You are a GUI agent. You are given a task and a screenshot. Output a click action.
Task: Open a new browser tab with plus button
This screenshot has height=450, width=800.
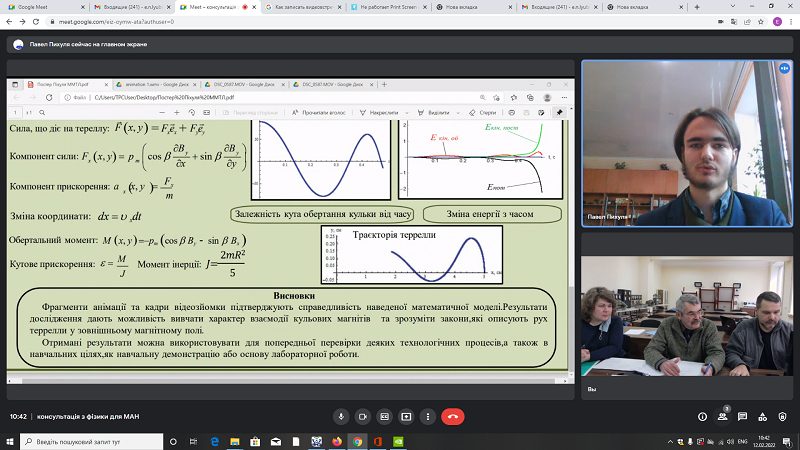click(697, 7)
